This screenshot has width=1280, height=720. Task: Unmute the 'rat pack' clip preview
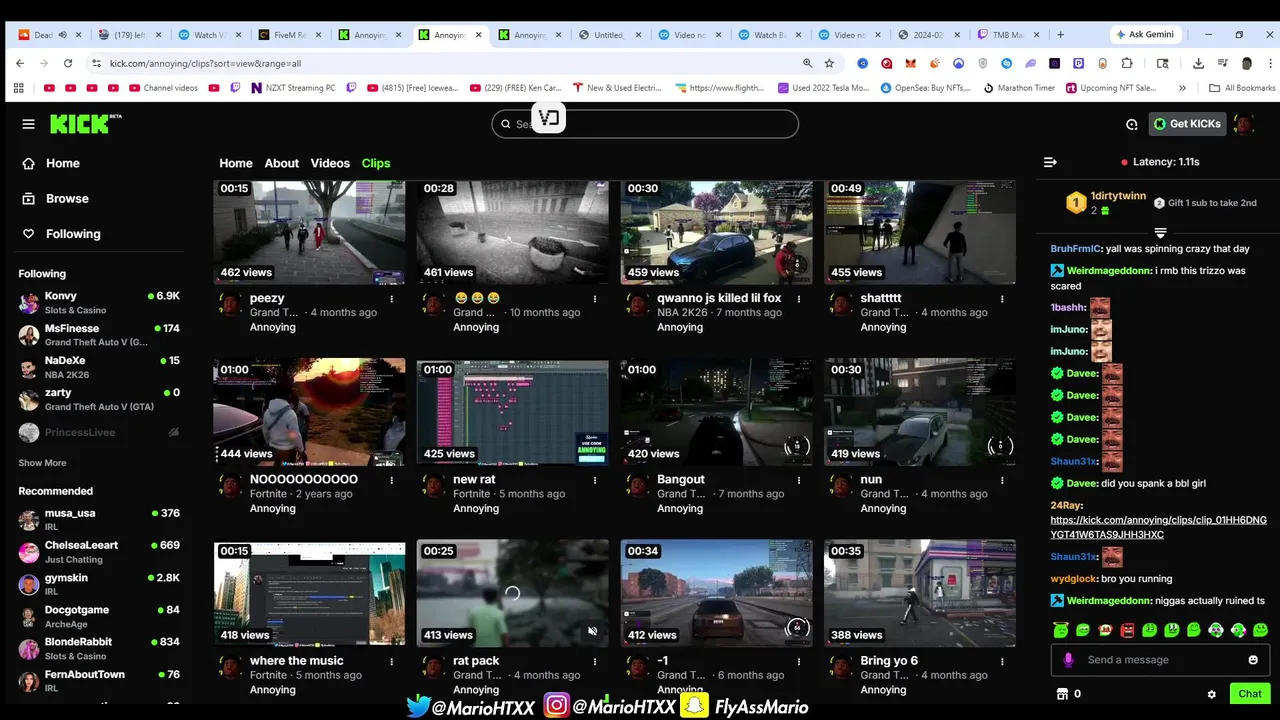pos(592,631)
